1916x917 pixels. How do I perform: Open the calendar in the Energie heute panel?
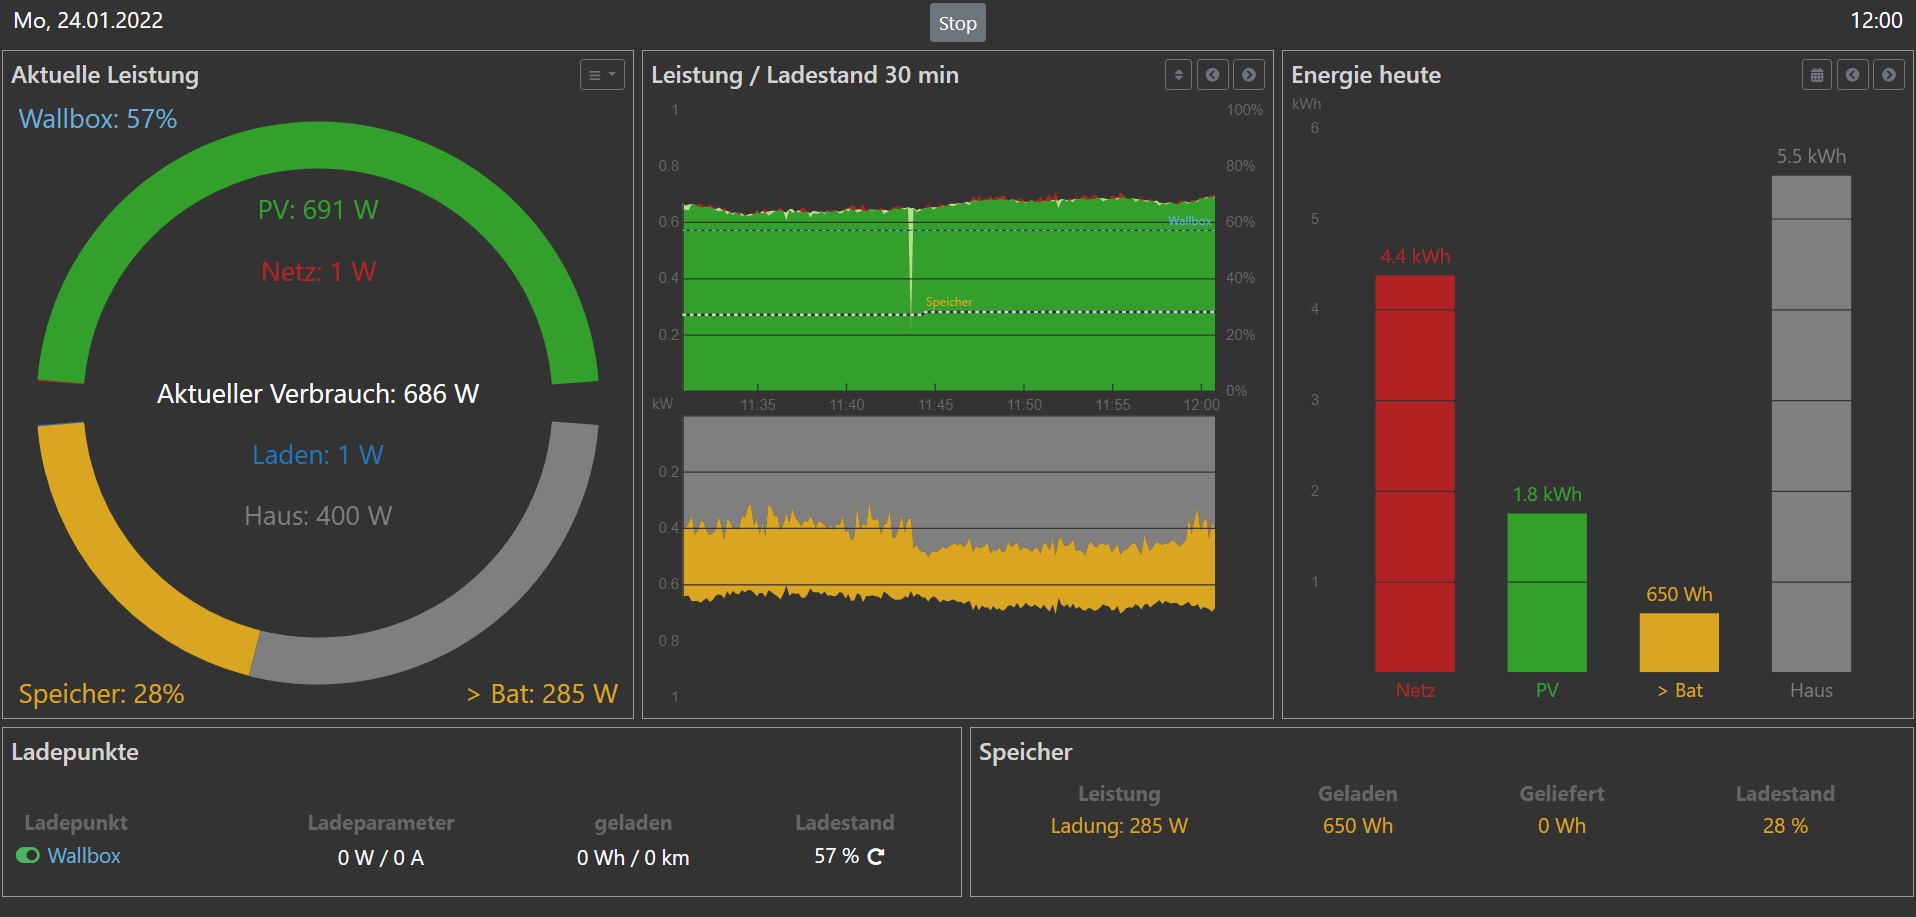pos(1817,75)
